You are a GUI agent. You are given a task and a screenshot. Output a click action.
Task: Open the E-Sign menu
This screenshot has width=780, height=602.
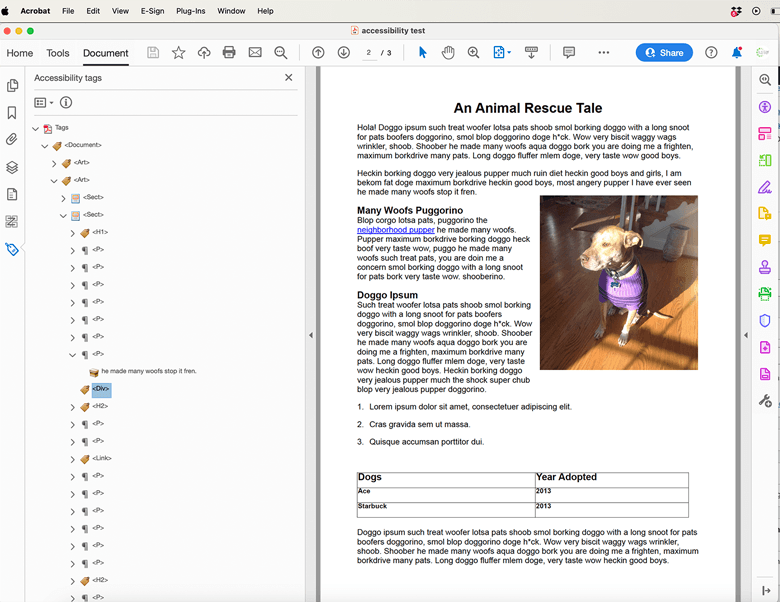pyautogui.click(x=152, y=11)
